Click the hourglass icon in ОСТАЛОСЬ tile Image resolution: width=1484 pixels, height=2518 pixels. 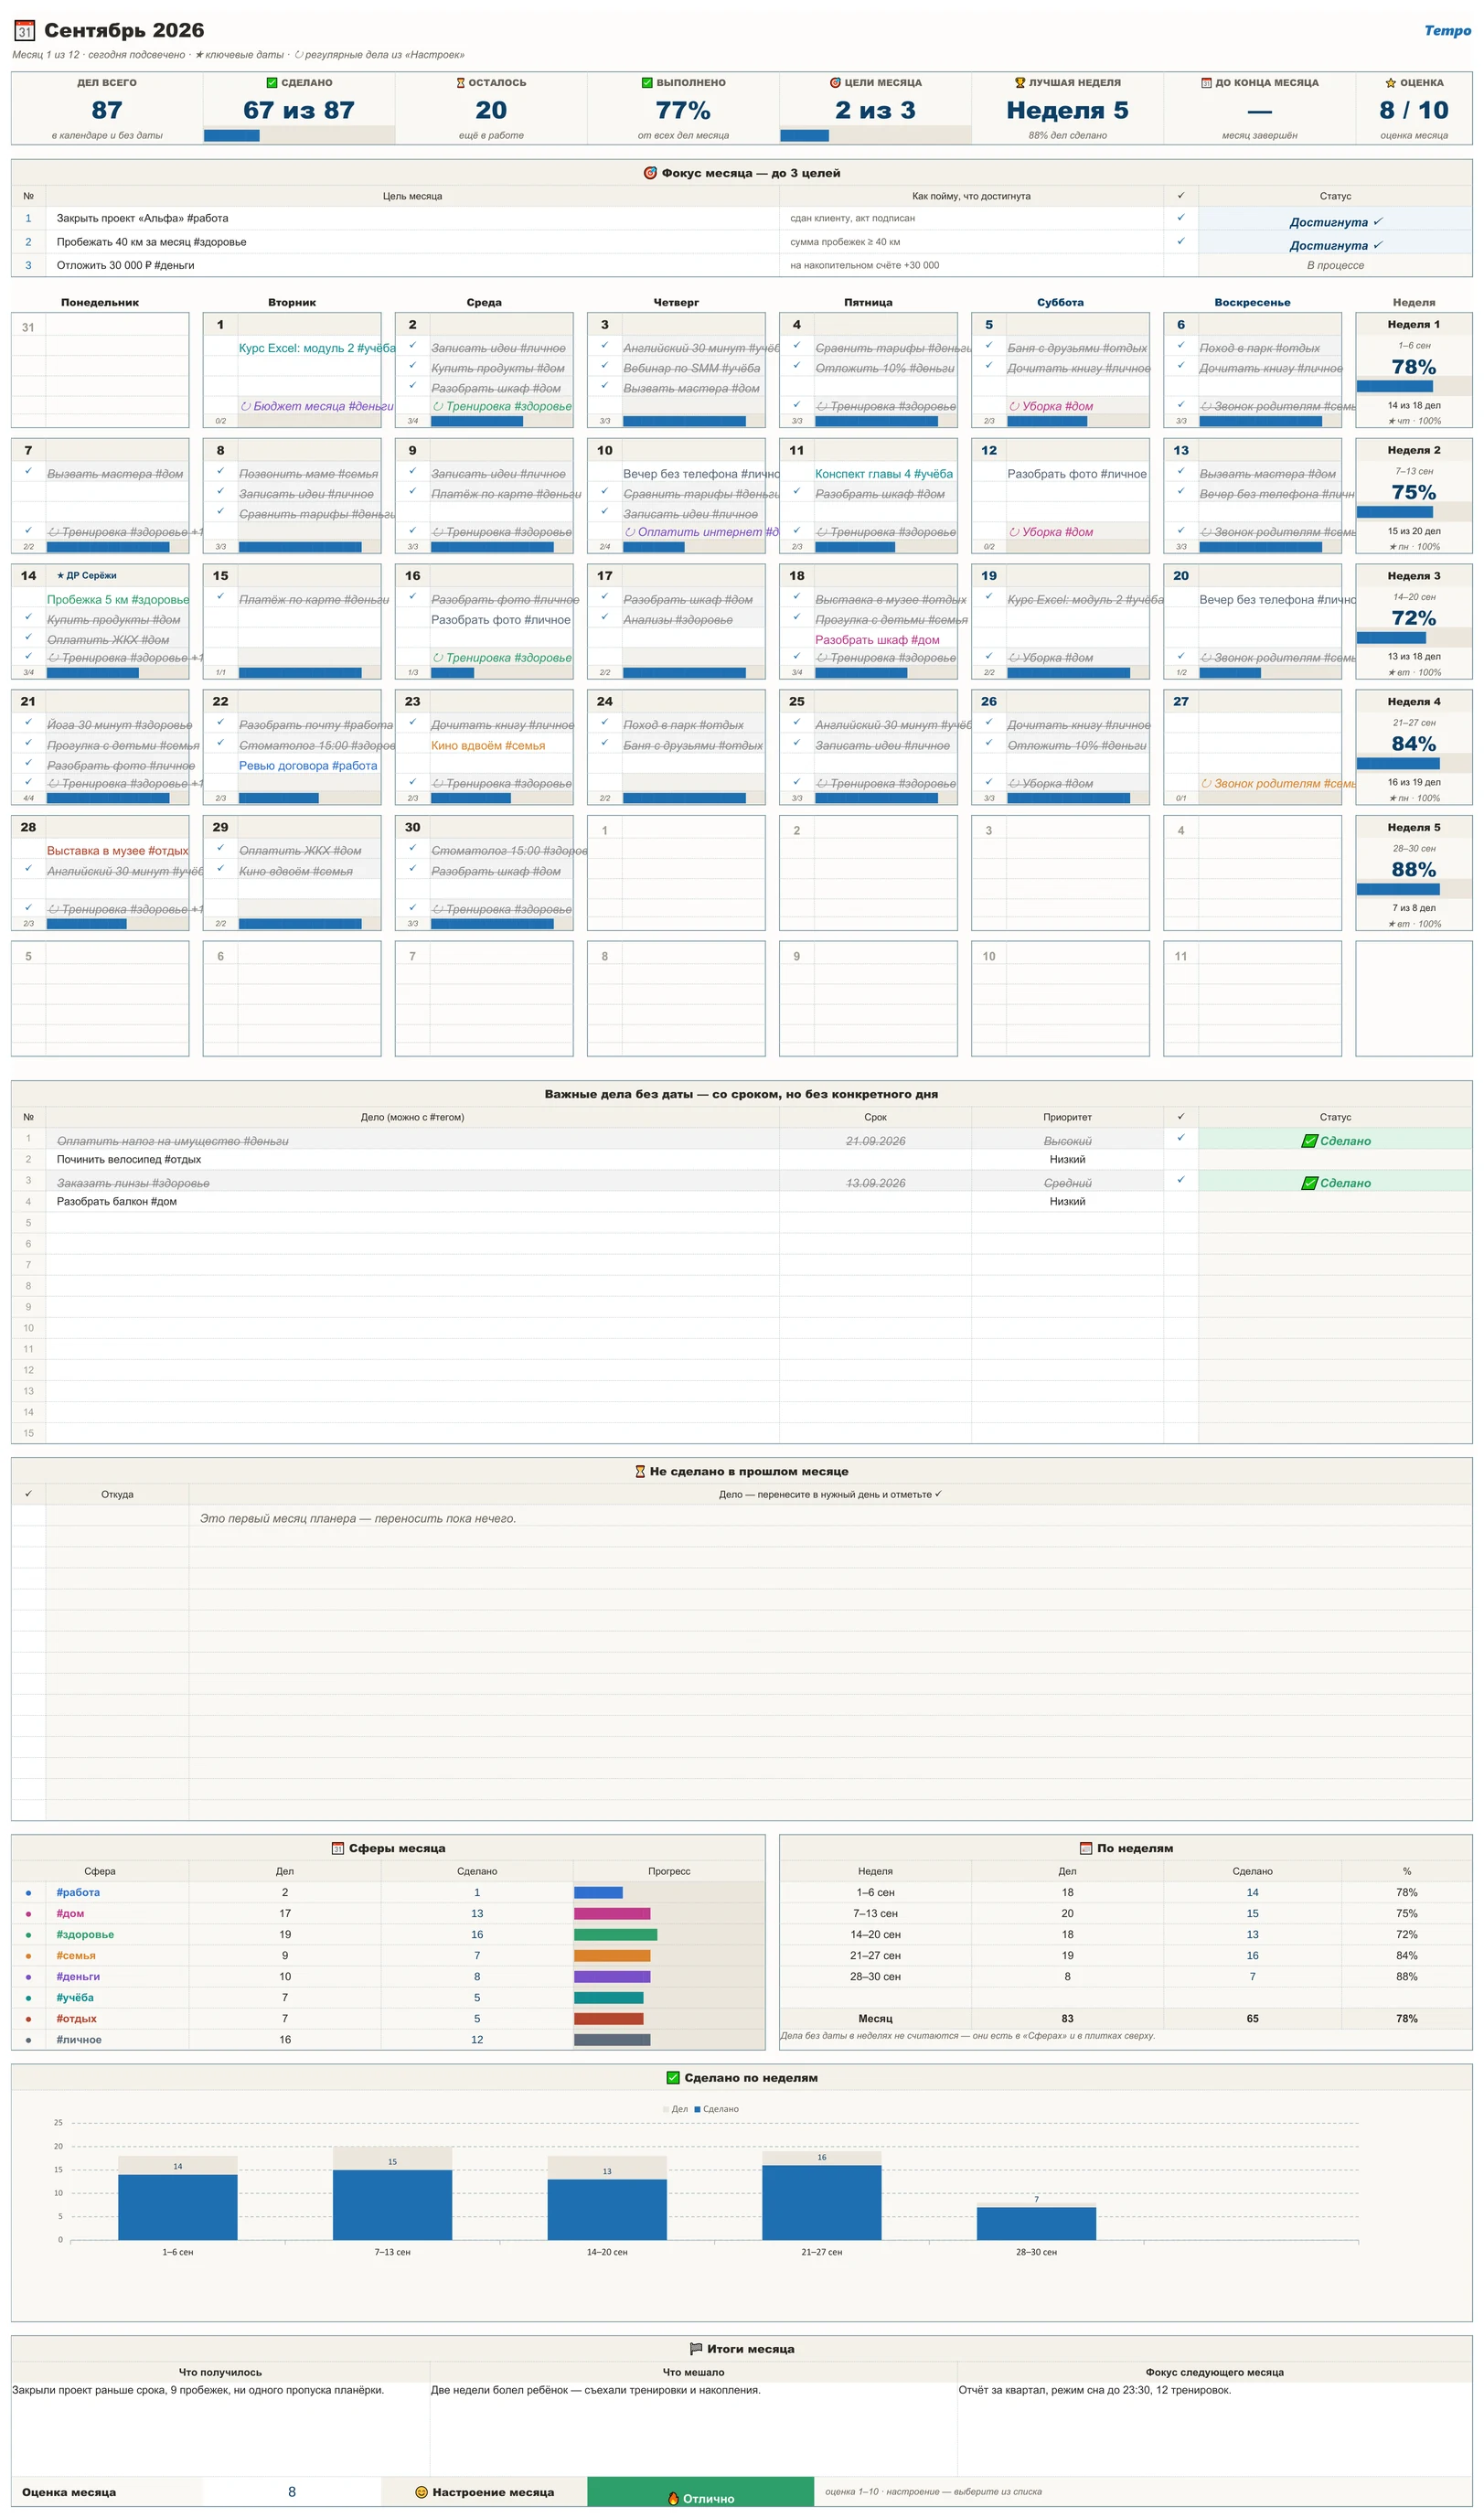461,83
